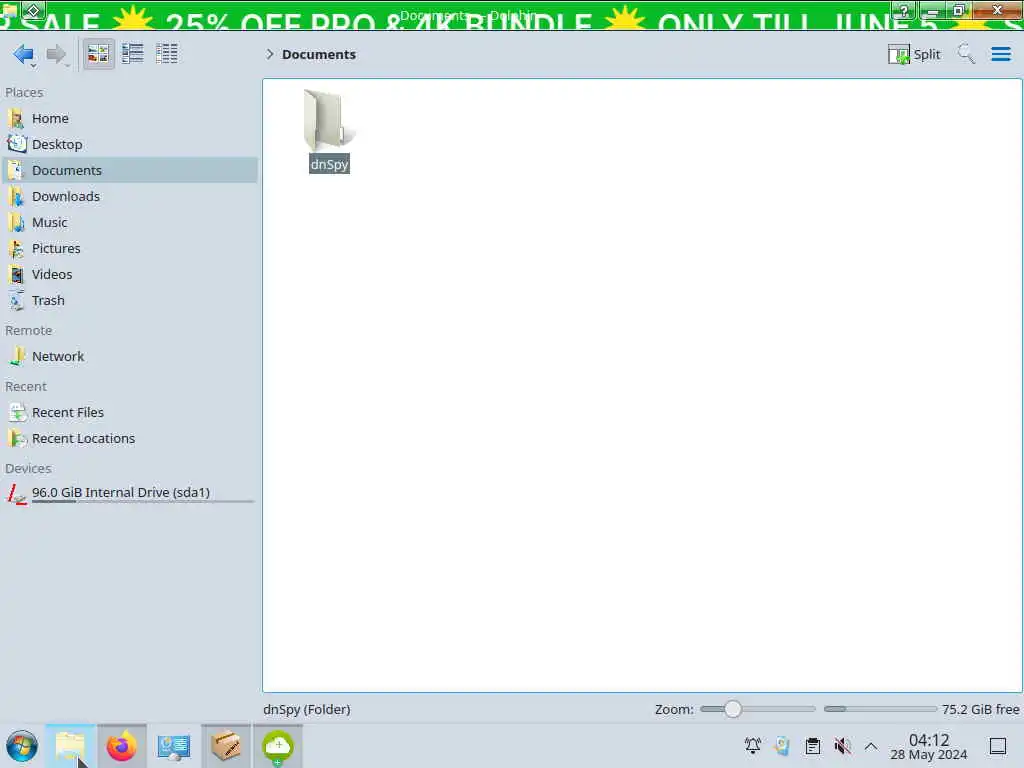Screen dimensions: 1024x768
Task: Open the notifications bell in tray
Action: 752,745
